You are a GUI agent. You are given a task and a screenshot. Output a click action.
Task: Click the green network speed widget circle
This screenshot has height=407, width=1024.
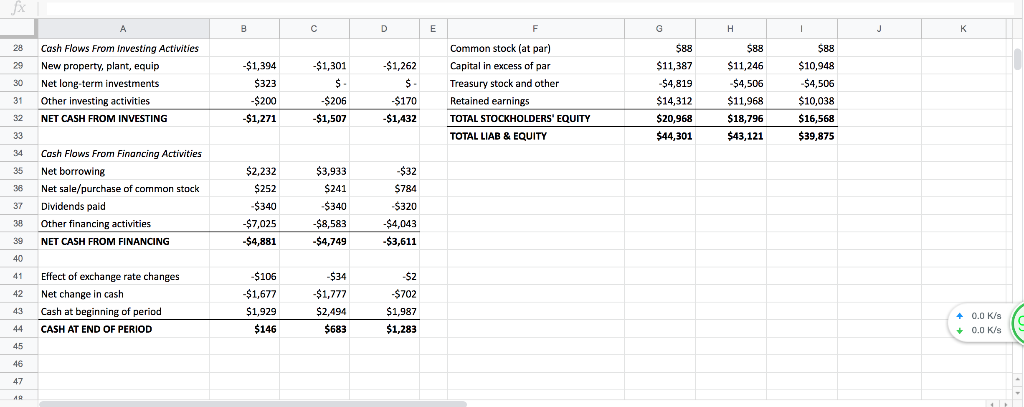coord(1017,325)
